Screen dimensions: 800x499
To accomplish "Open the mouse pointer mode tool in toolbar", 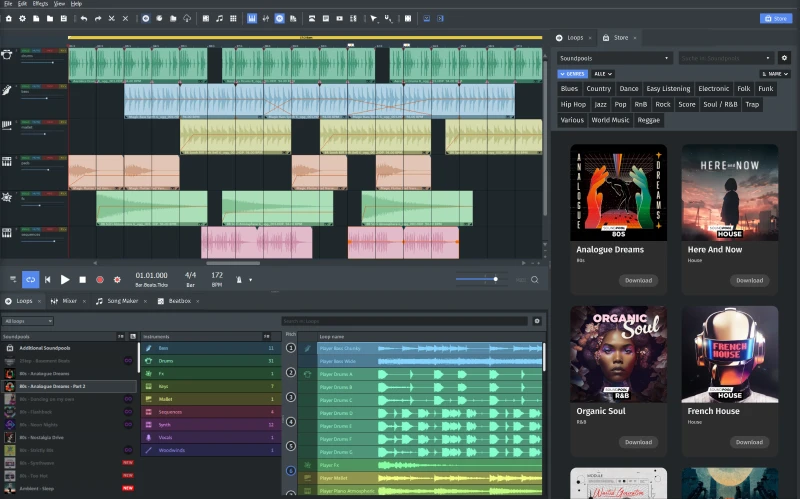I will point(374,18).
